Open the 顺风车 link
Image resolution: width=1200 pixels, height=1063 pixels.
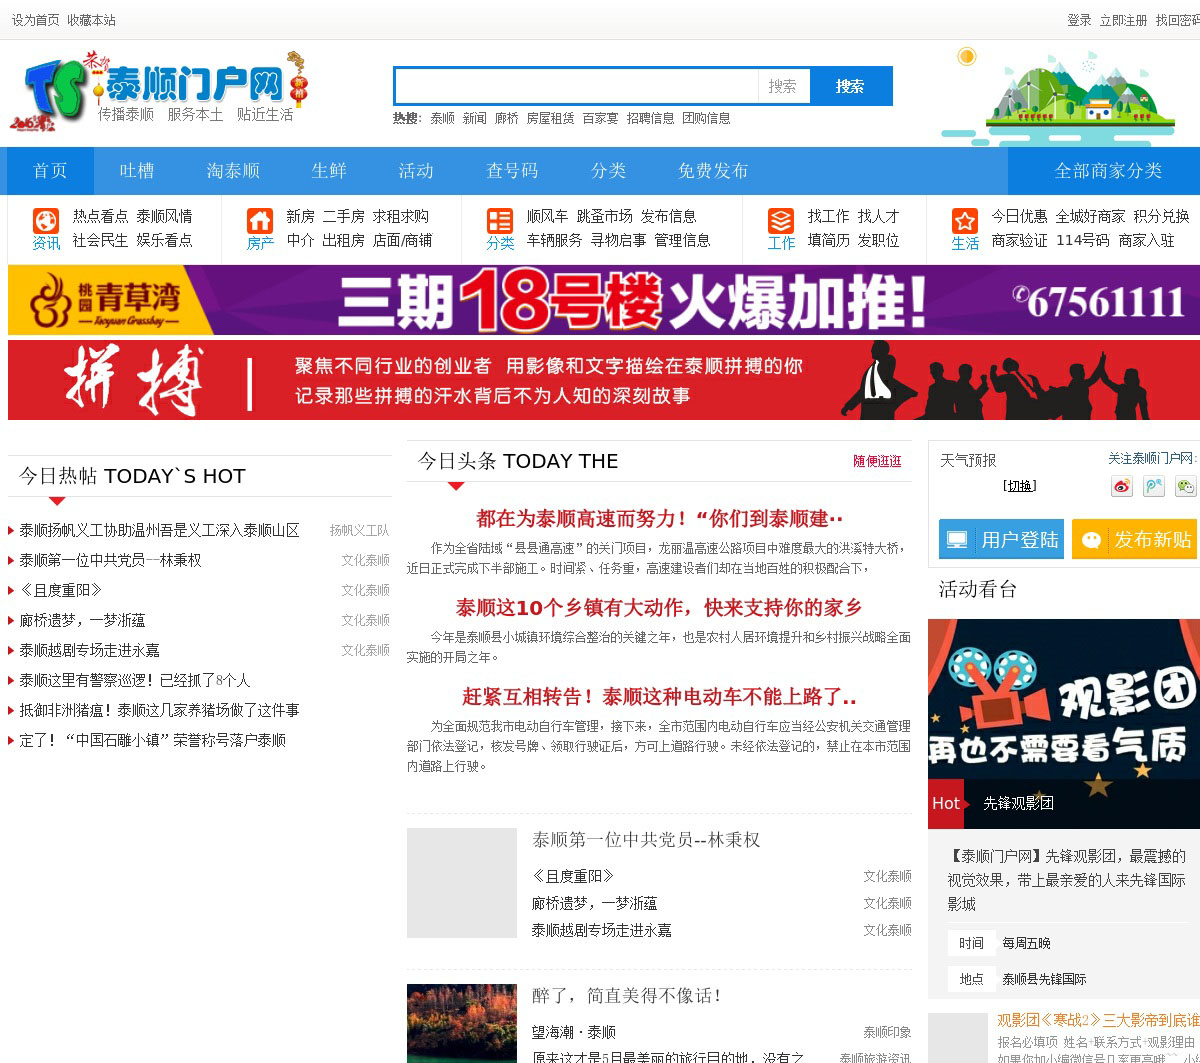[x=547, y=216]
